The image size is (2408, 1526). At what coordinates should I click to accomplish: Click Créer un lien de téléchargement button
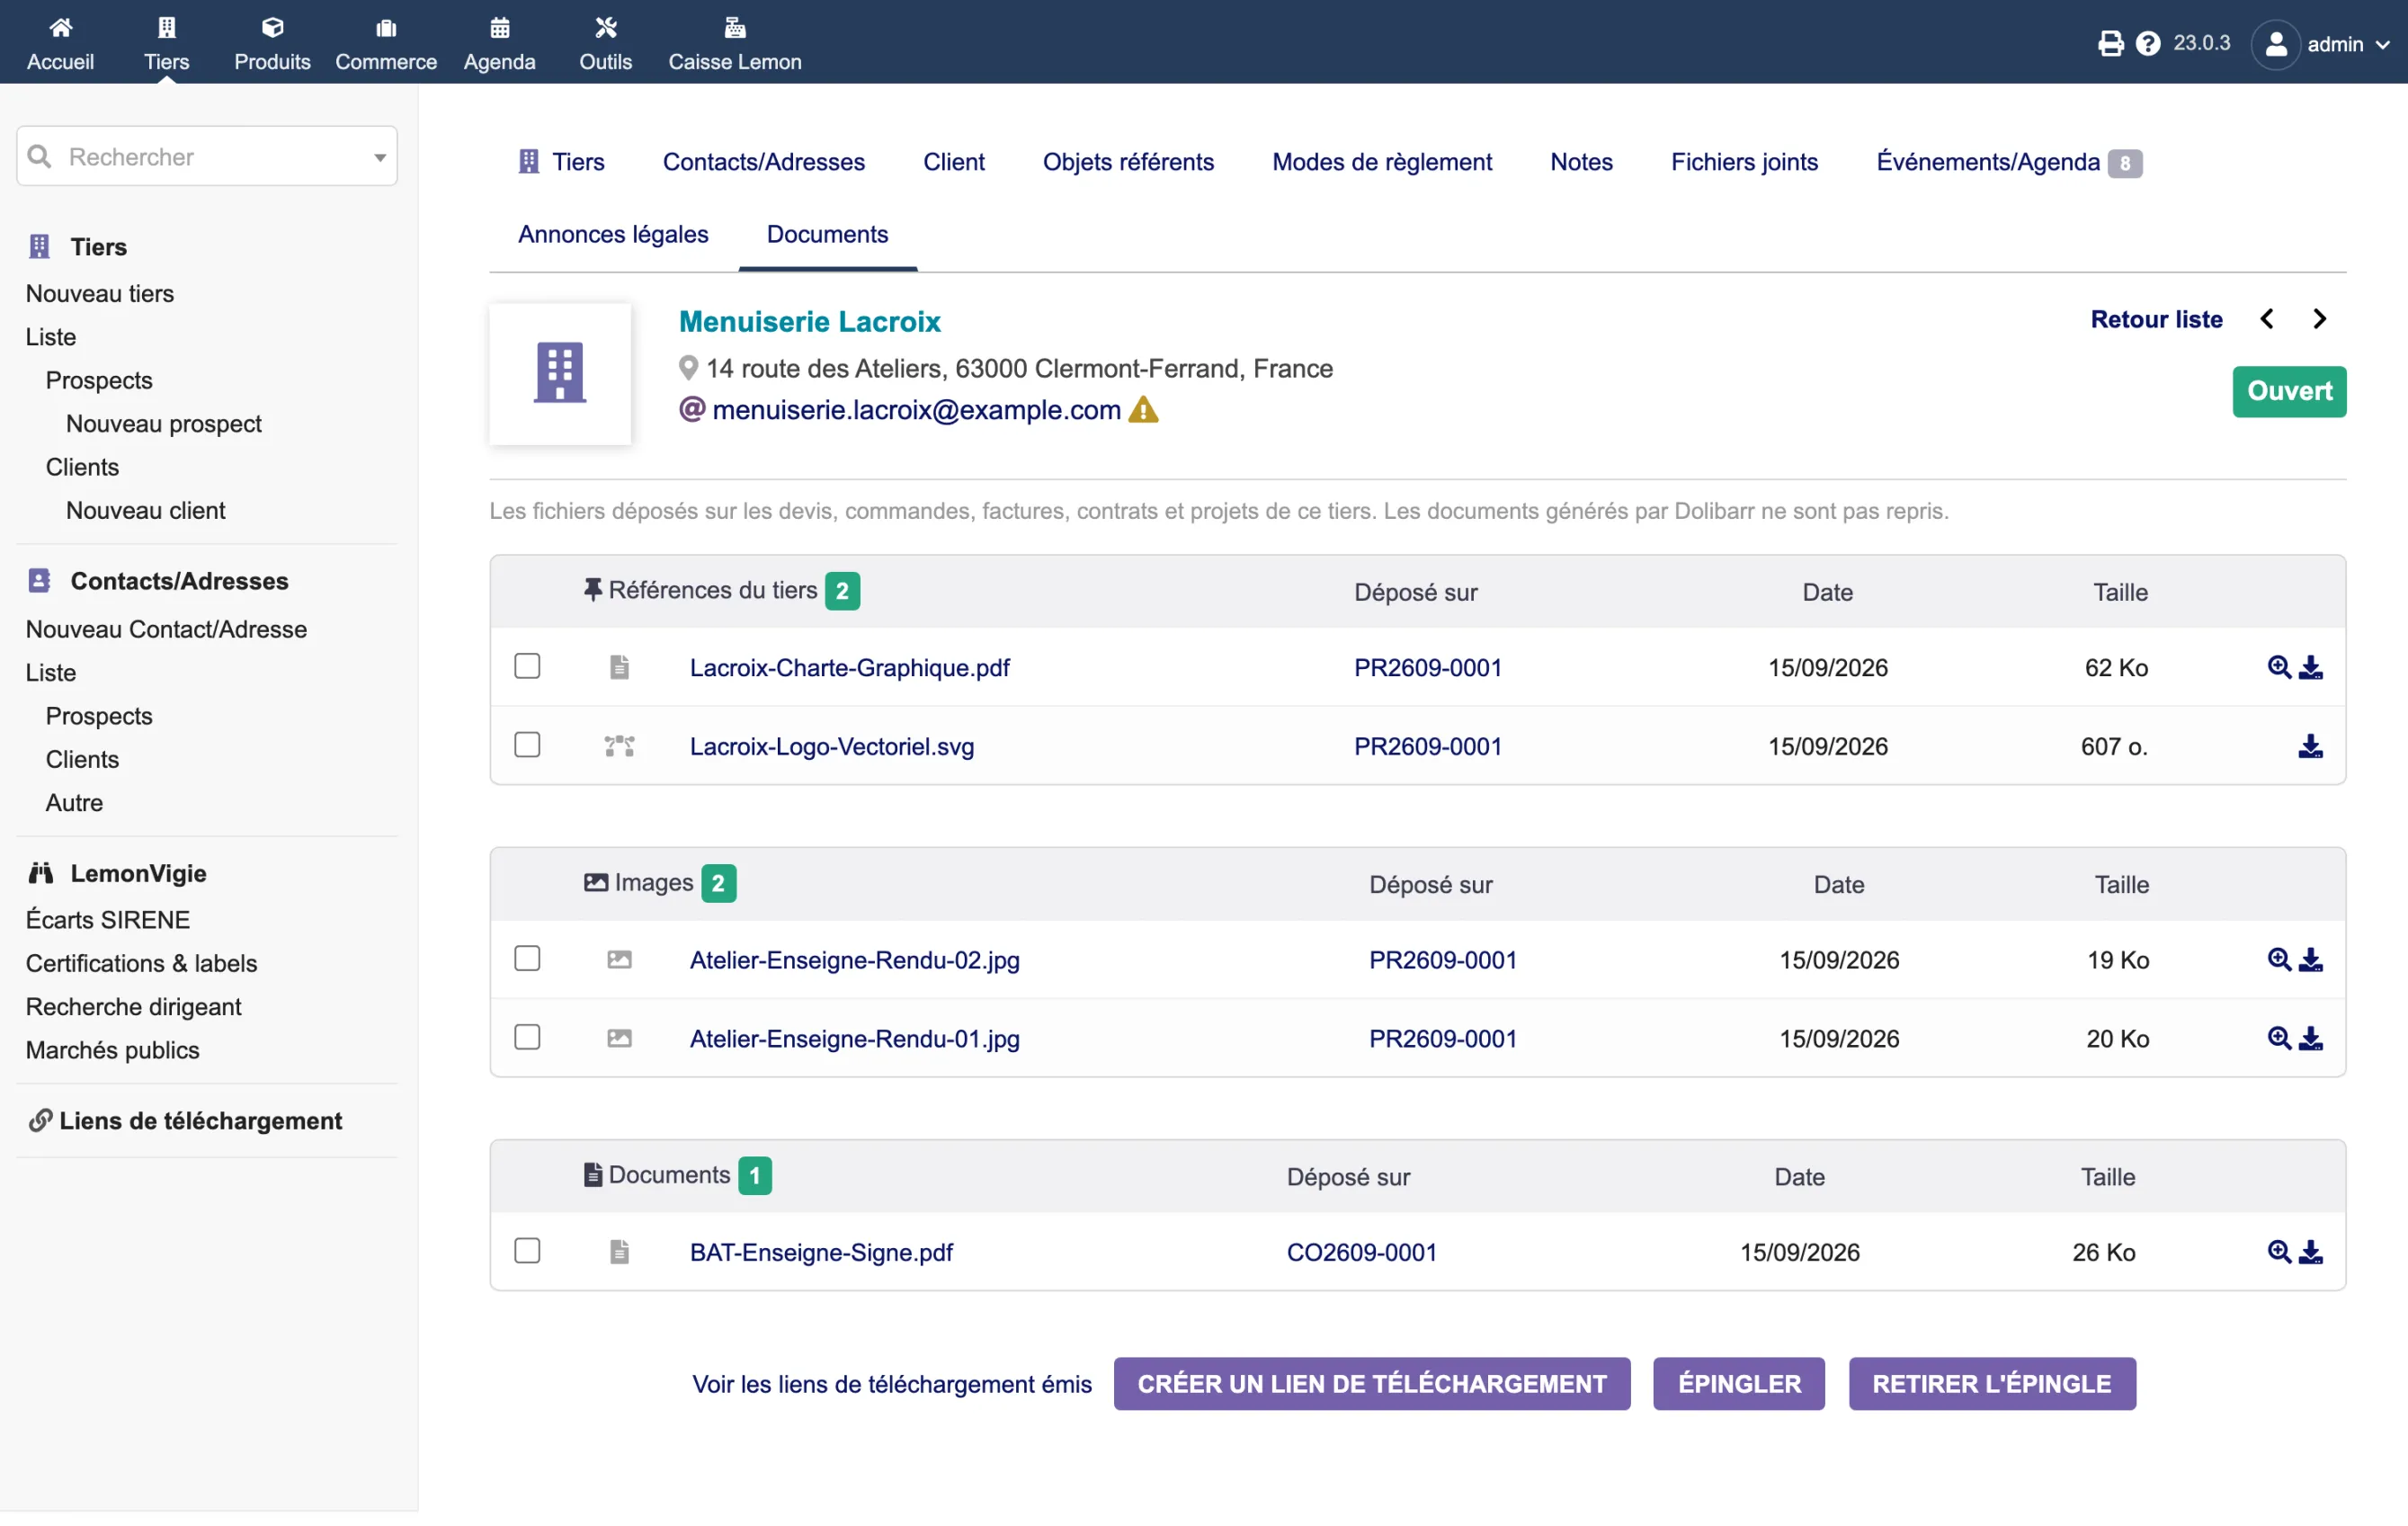click(1372, 1384)
